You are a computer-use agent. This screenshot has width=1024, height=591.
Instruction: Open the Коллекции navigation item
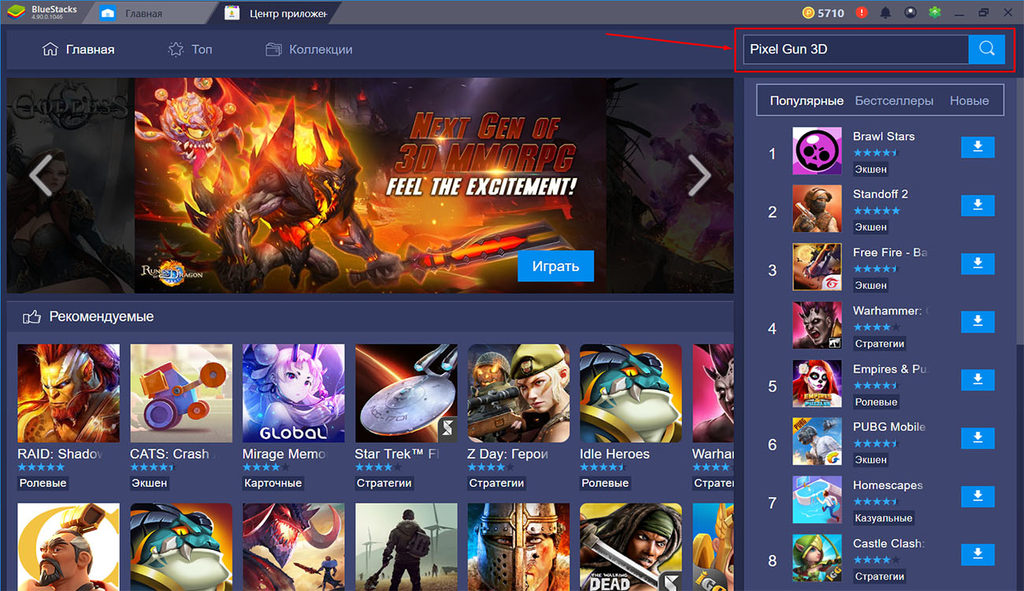pos(309,50)
